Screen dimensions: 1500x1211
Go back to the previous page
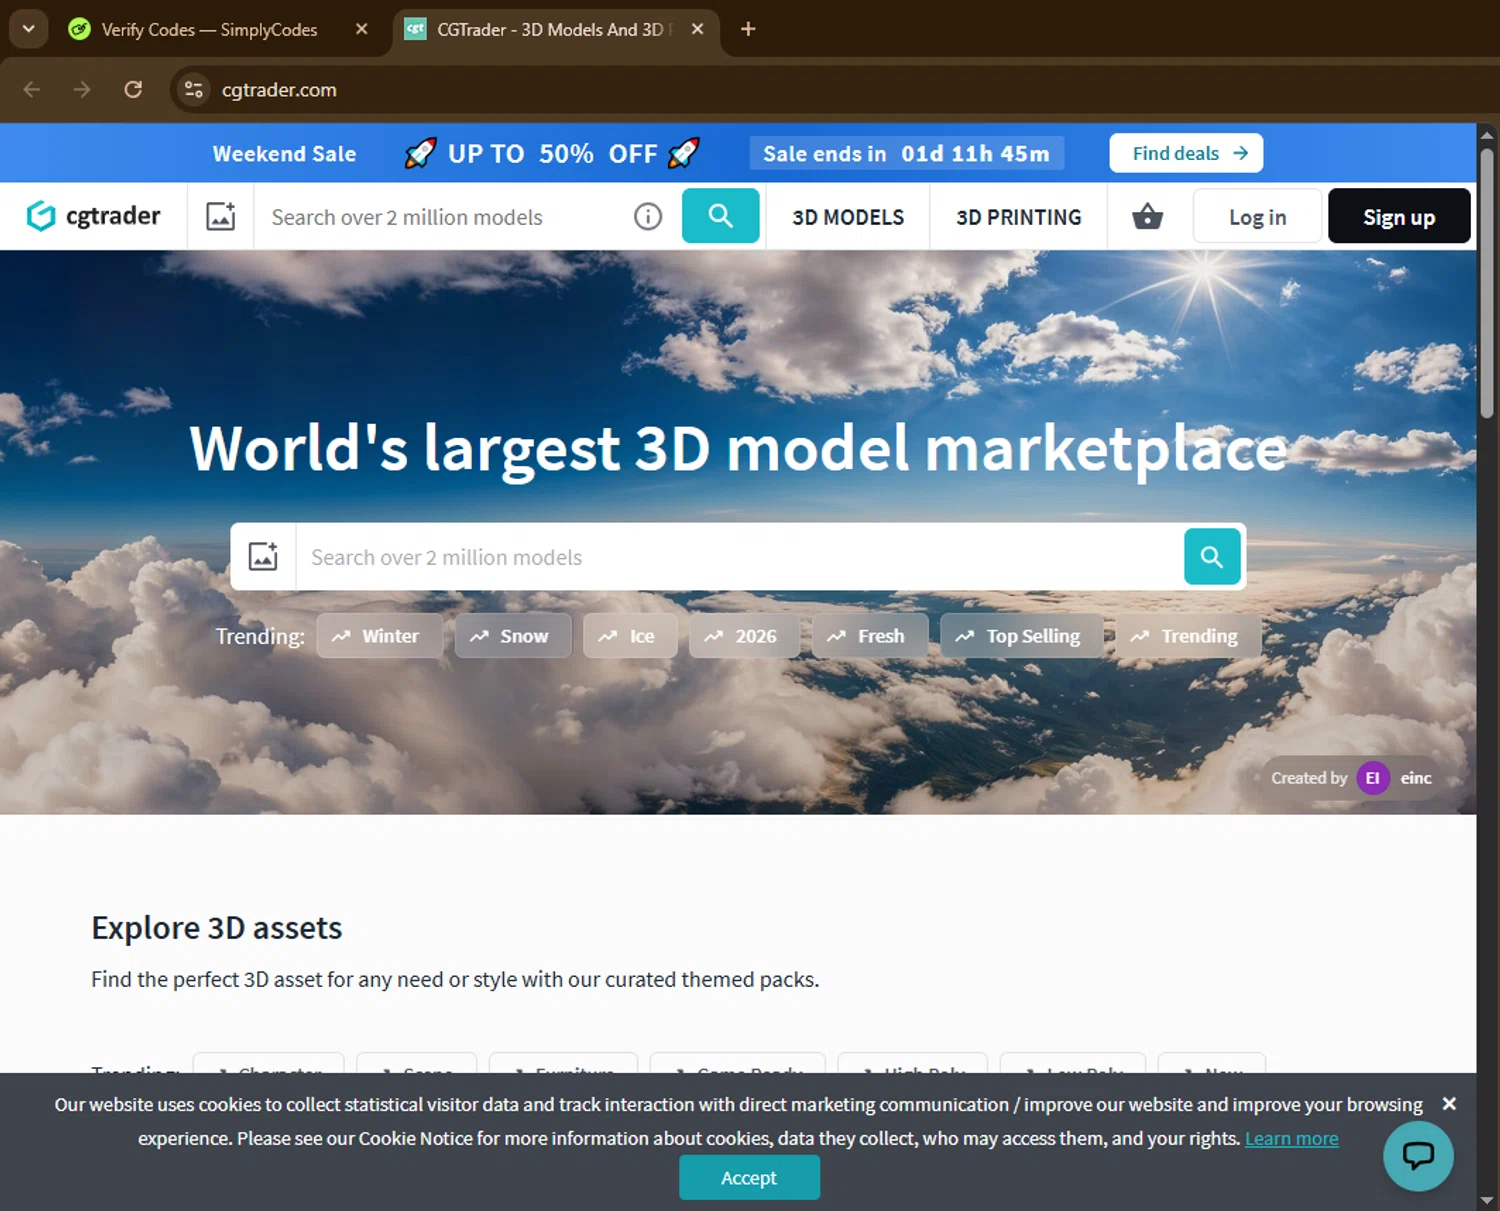coord(32,90)
